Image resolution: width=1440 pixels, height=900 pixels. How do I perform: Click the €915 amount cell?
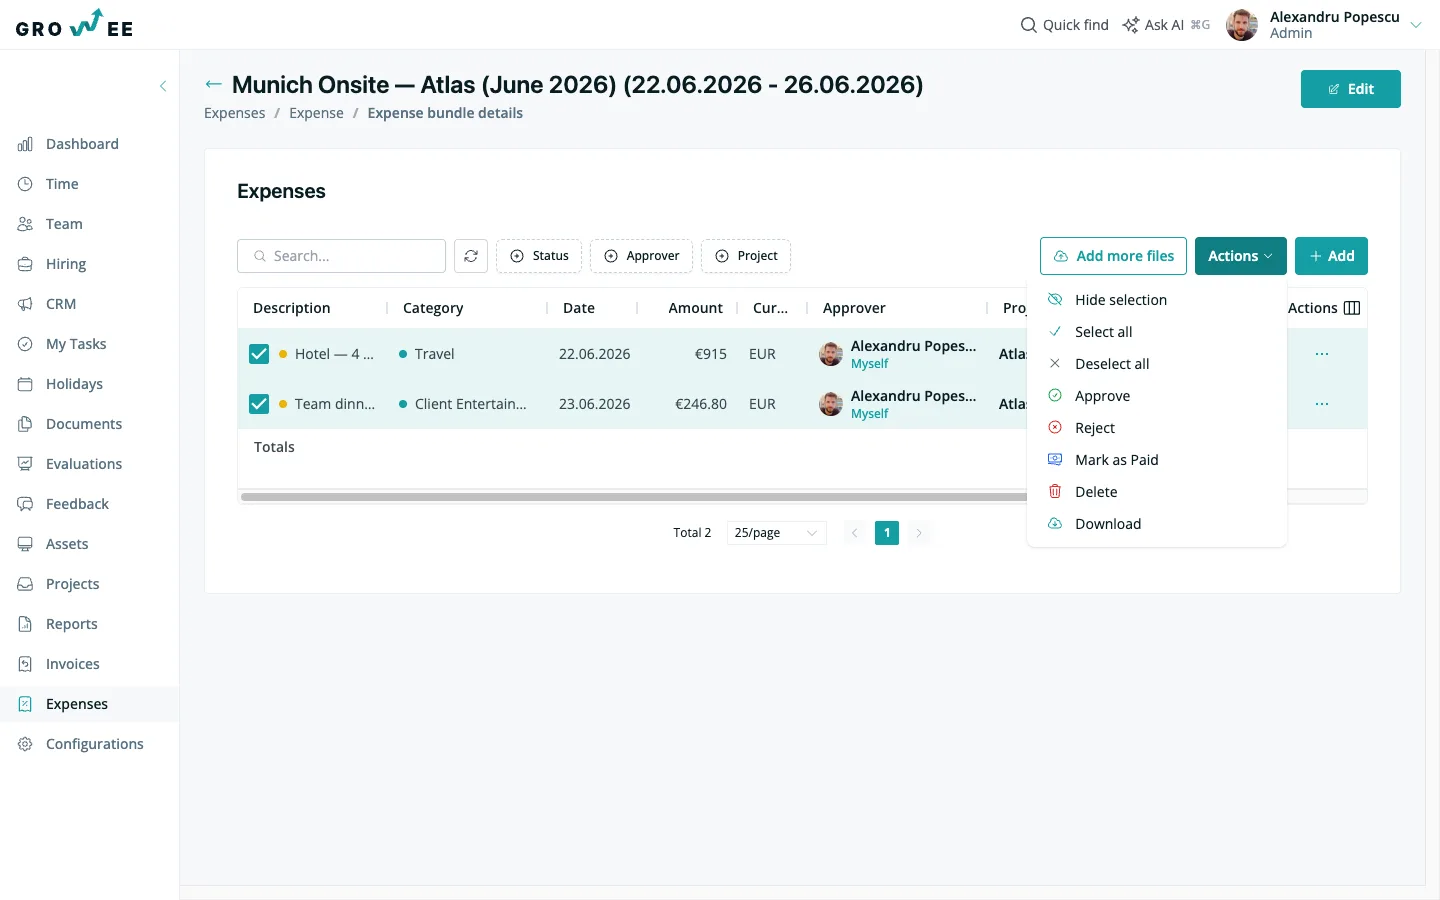click(711, 354)
